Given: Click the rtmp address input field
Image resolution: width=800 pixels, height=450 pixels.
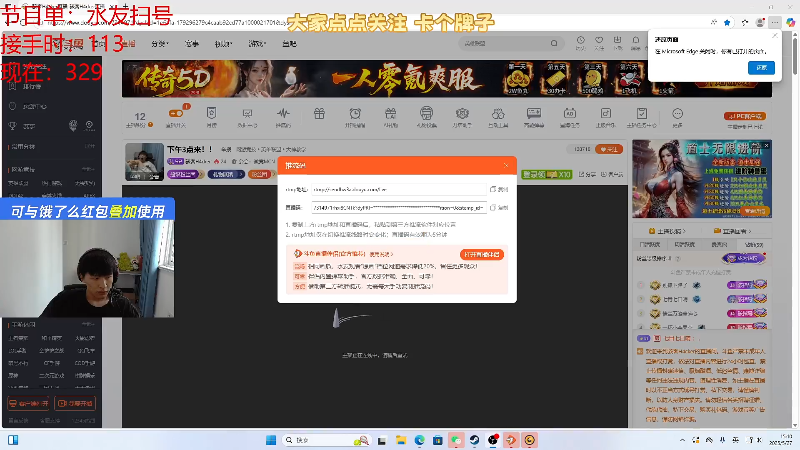Looking at the screenshot, I should point(398,189).
